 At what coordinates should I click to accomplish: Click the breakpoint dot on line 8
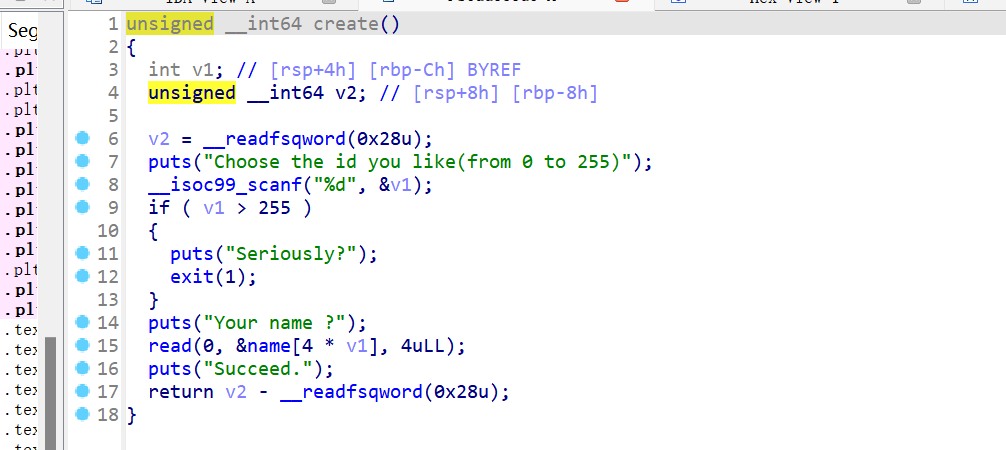[x=83, y=184]
